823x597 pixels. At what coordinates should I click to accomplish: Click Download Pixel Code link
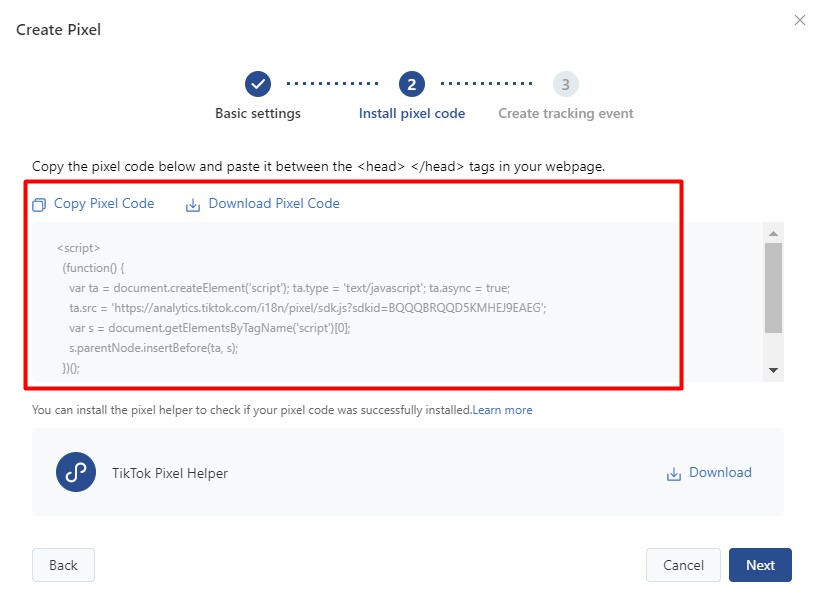coord(274,203)
